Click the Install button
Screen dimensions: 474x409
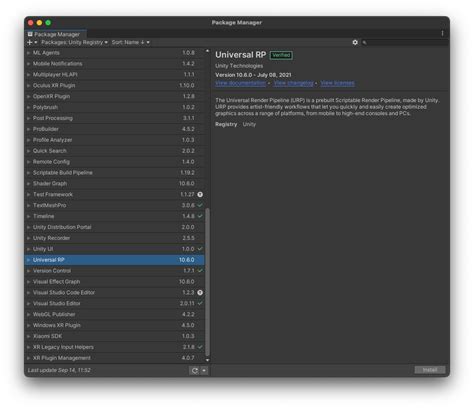tap(430, 370)
